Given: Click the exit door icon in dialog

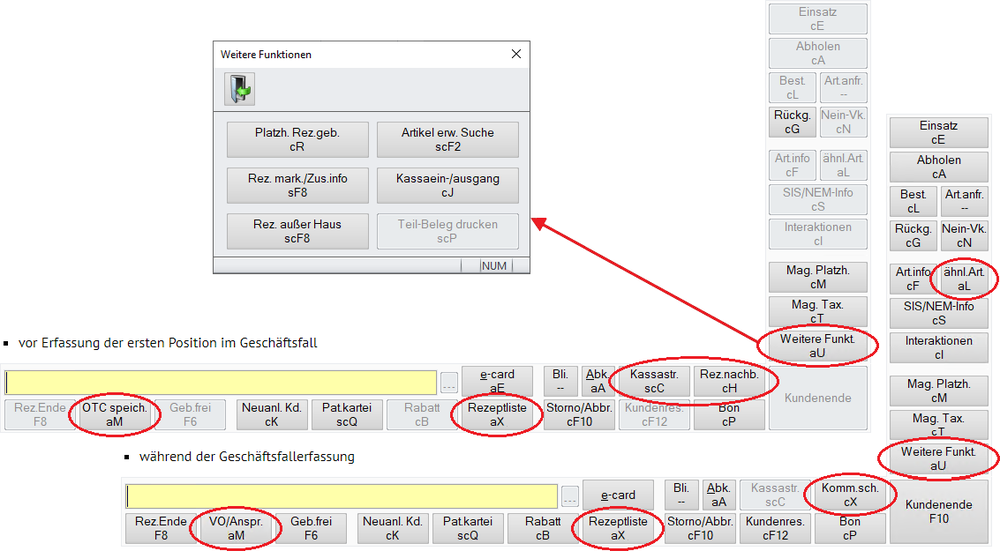Looking at the screenshot, I should click(238, 90).
